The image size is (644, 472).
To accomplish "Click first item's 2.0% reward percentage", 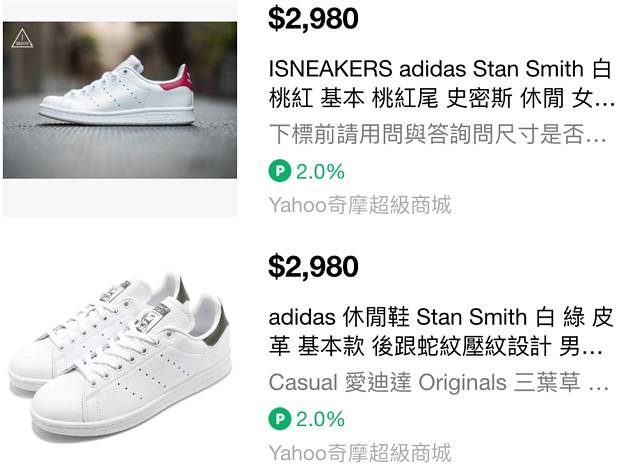I will click(x=320, y=172).
